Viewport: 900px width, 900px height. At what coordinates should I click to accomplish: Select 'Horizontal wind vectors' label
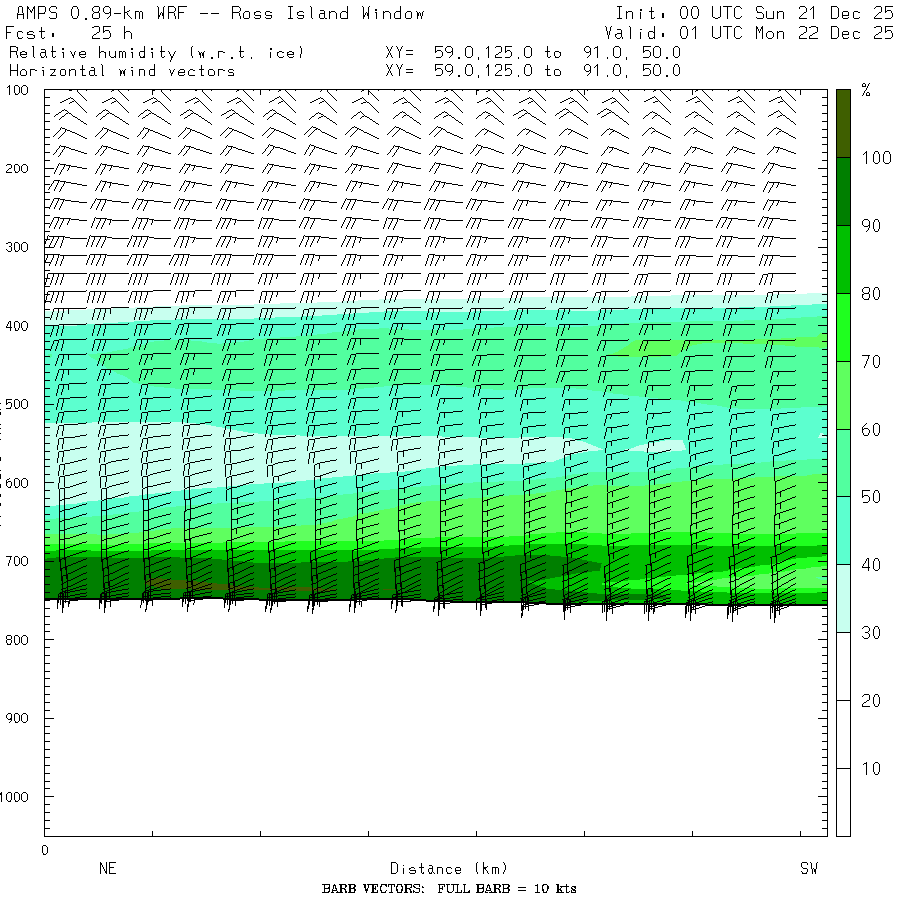(x=122, y=71)
